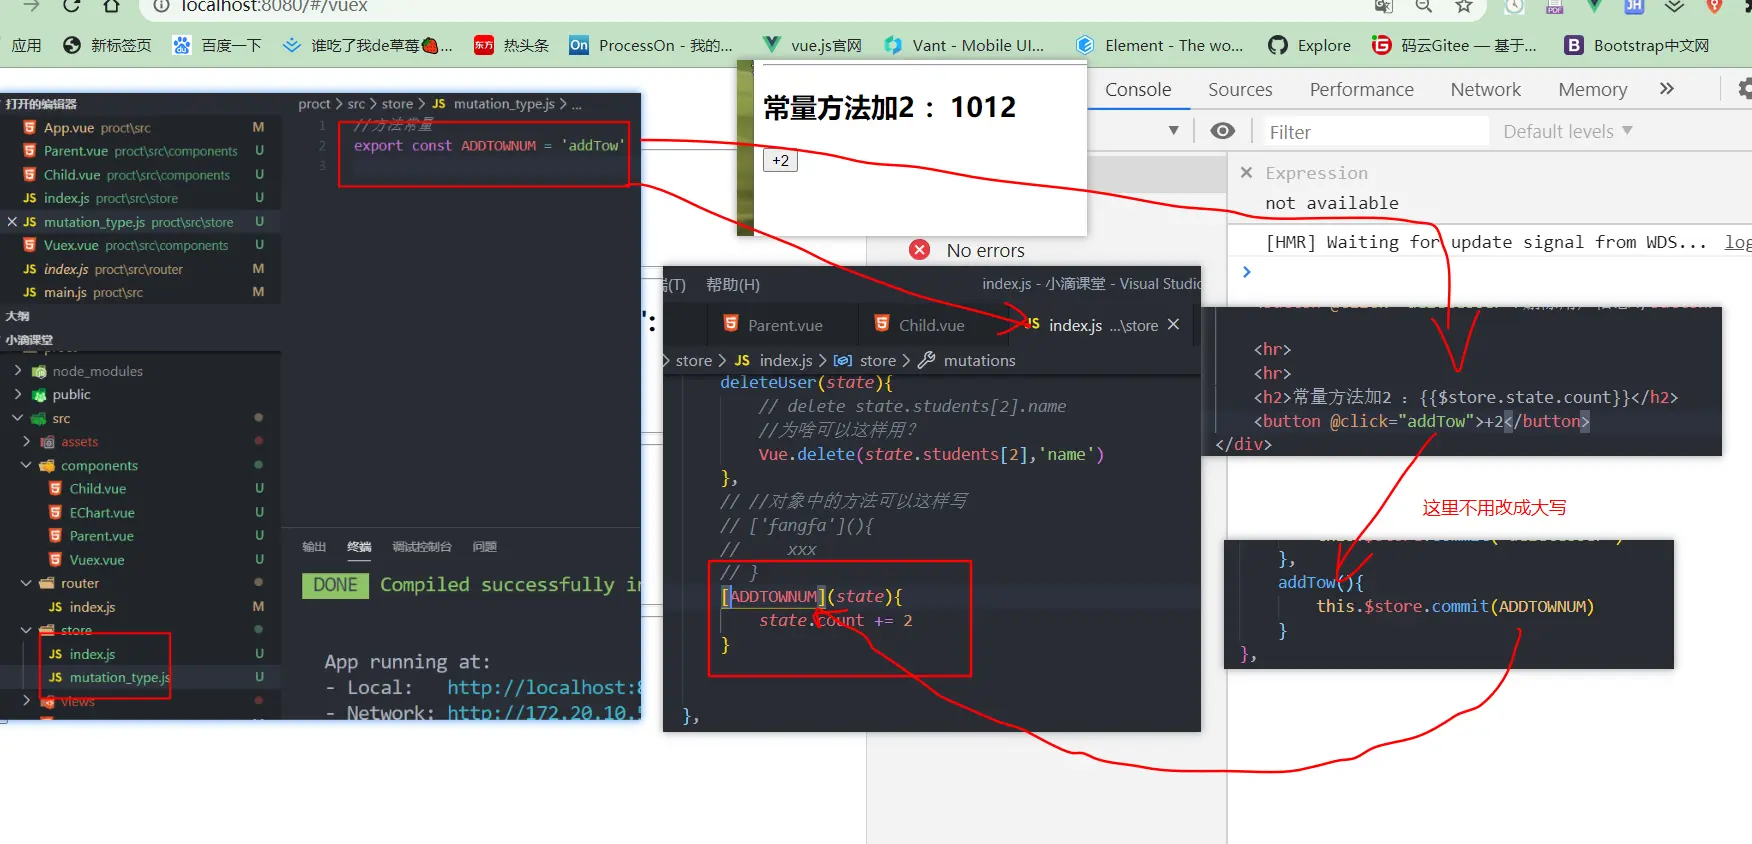Open mutation_type.js in the file tree
Image resolution: width=1752 pixels, height=844 pixels.
119,677
